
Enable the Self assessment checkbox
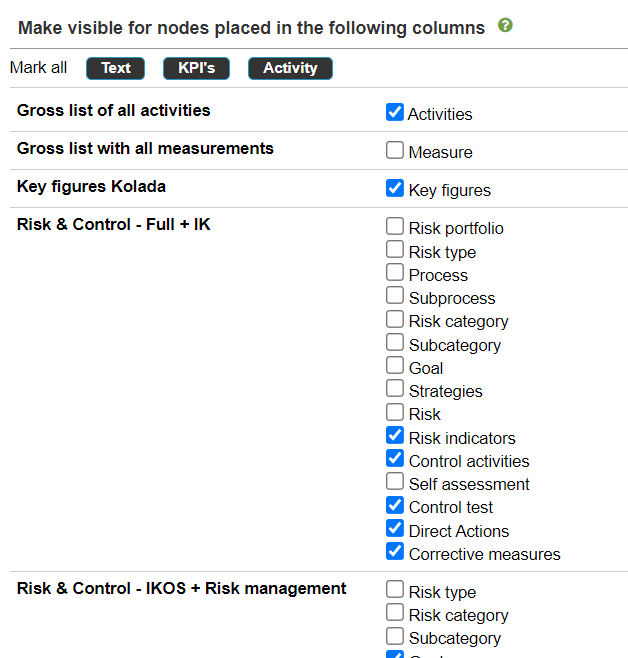(395, 481)
